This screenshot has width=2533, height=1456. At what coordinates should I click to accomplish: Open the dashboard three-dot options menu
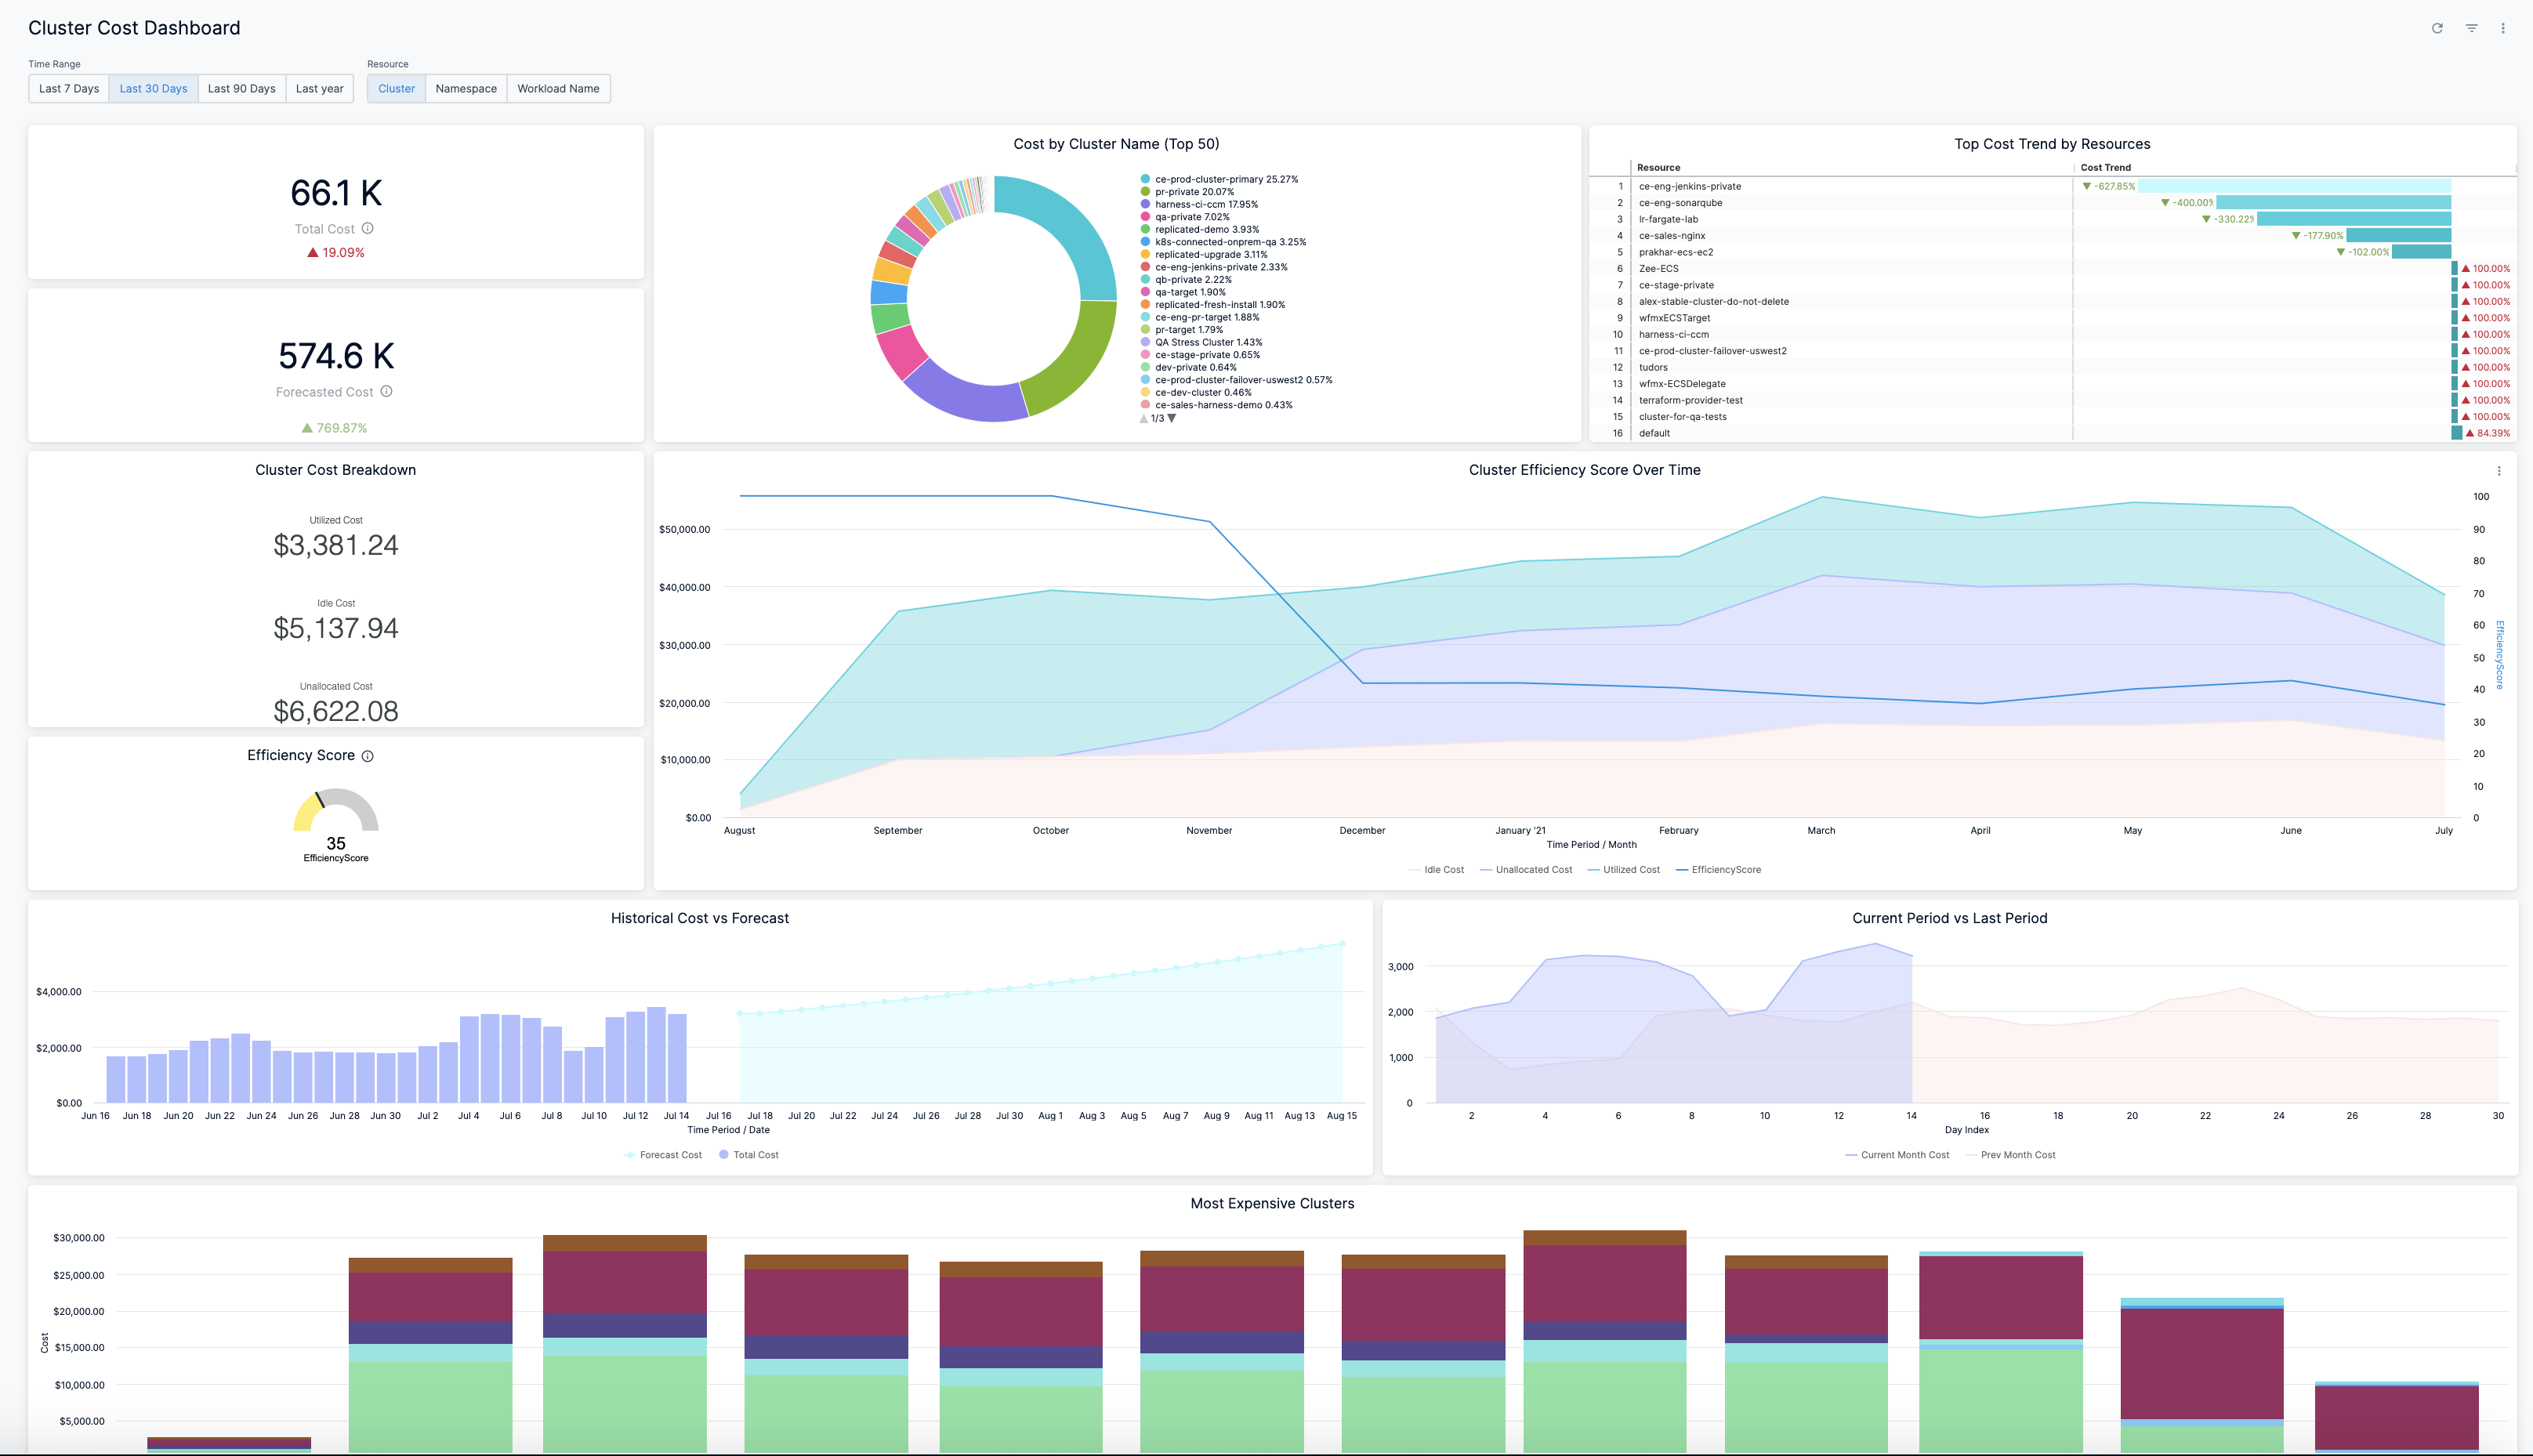[2503, 28]
